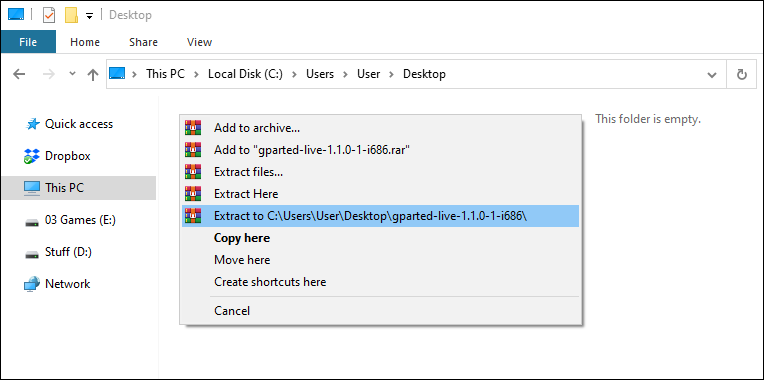Open the address bar history dropdown
This screenshot has height=380, width=764.
712,75
